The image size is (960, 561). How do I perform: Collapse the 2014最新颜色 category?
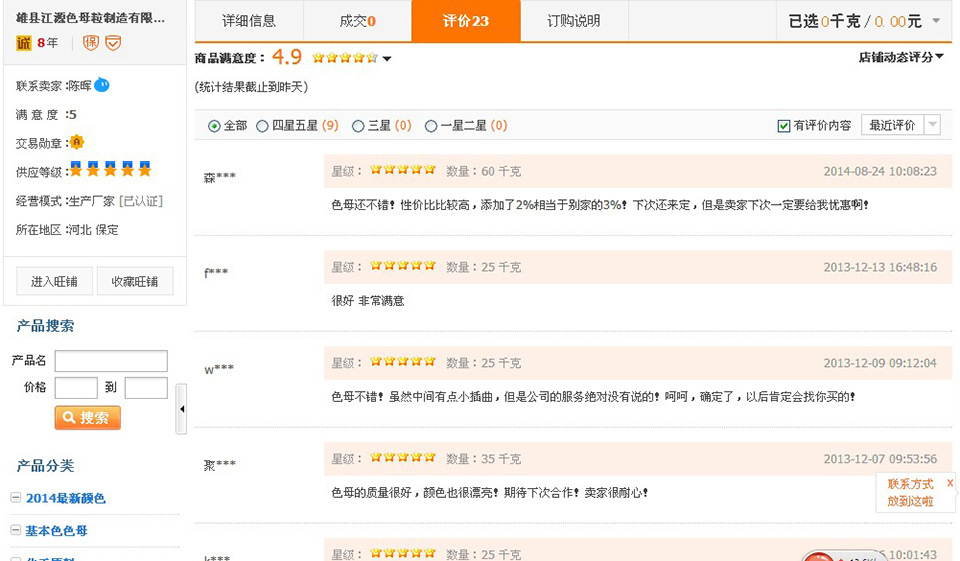[x=16, y=497]
